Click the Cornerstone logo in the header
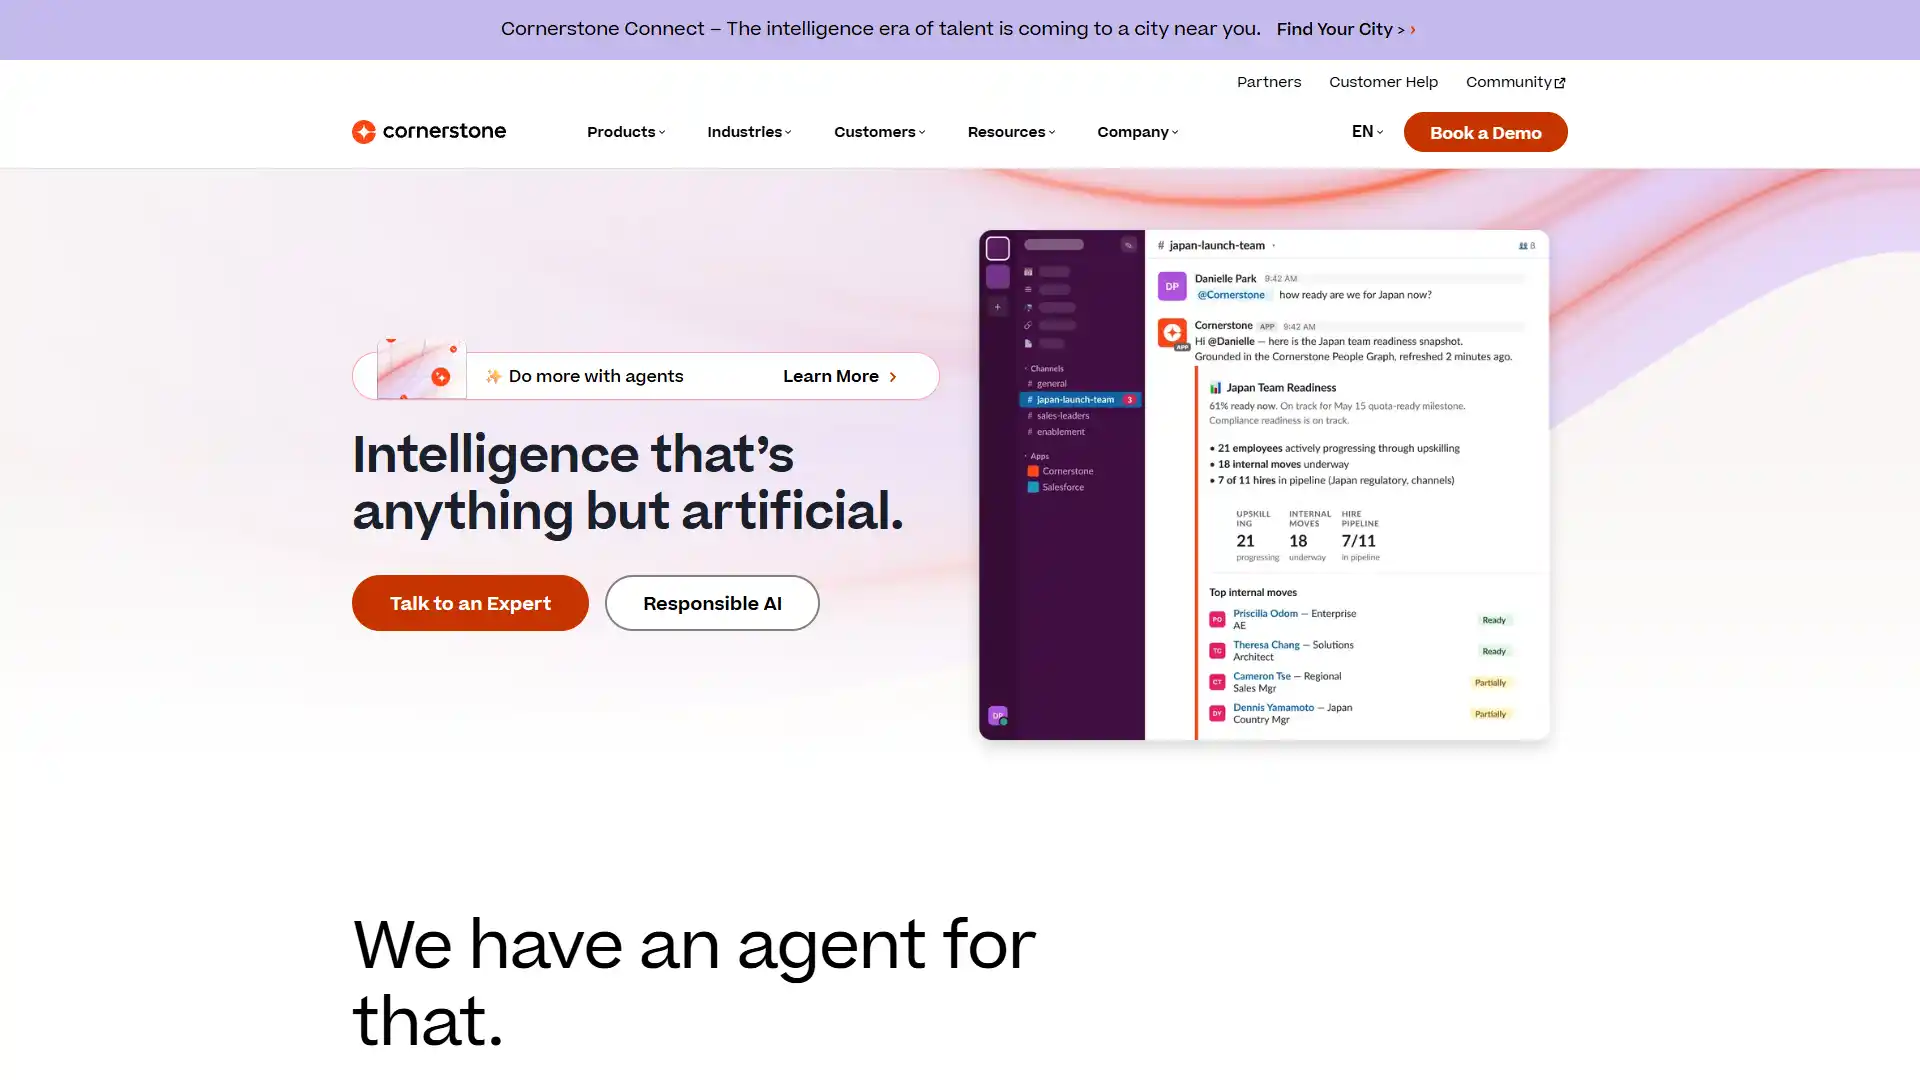This screenshot has height=1080, width=1920. 429,132
